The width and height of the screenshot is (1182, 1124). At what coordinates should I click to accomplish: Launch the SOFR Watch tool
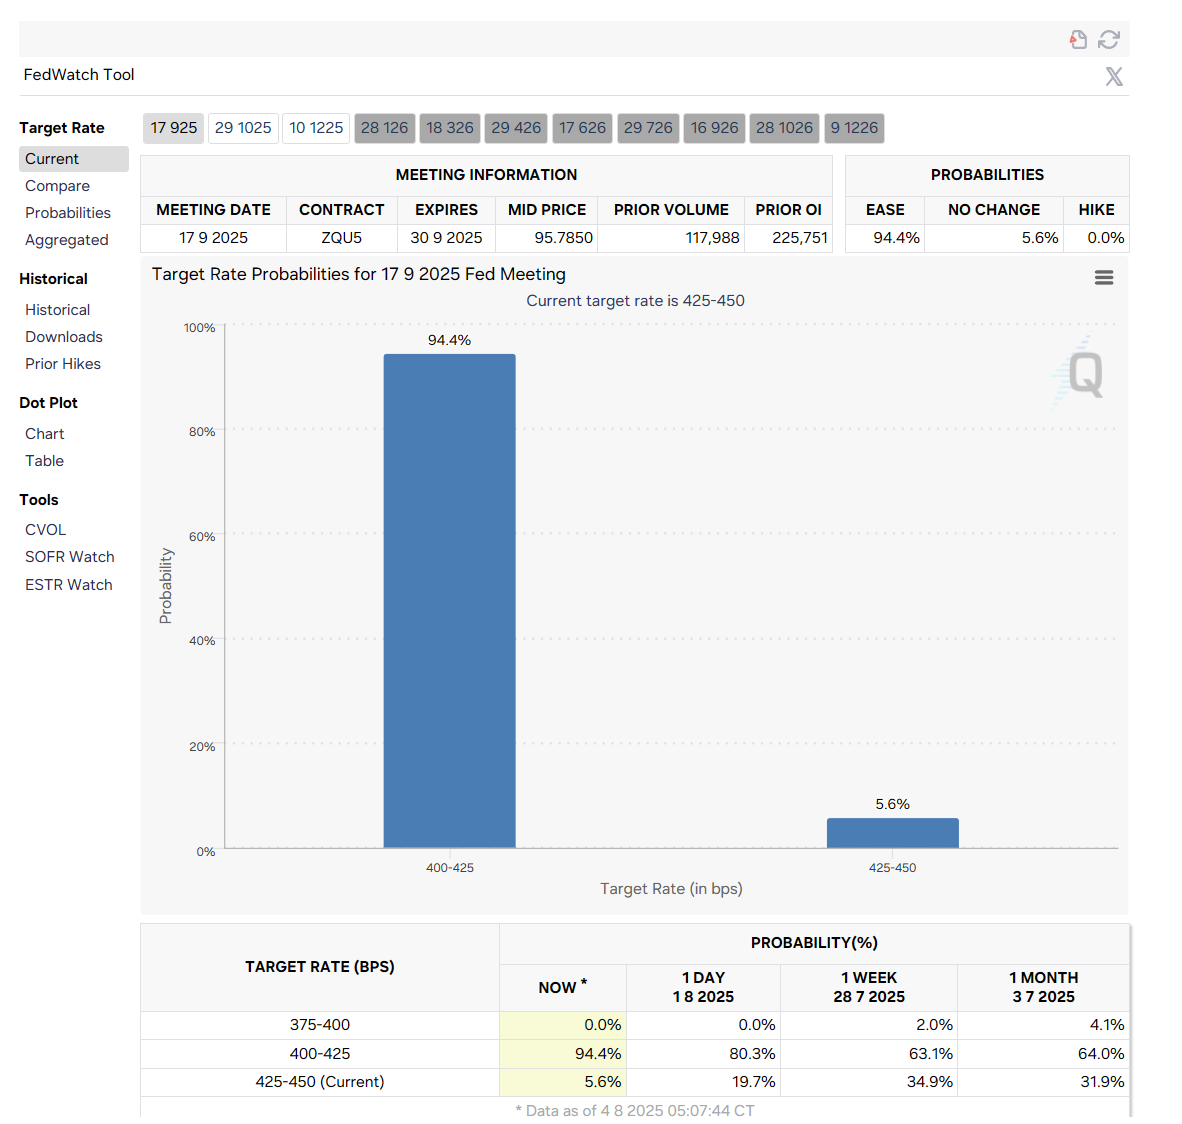pyautogui.click(x=70, y=557)
